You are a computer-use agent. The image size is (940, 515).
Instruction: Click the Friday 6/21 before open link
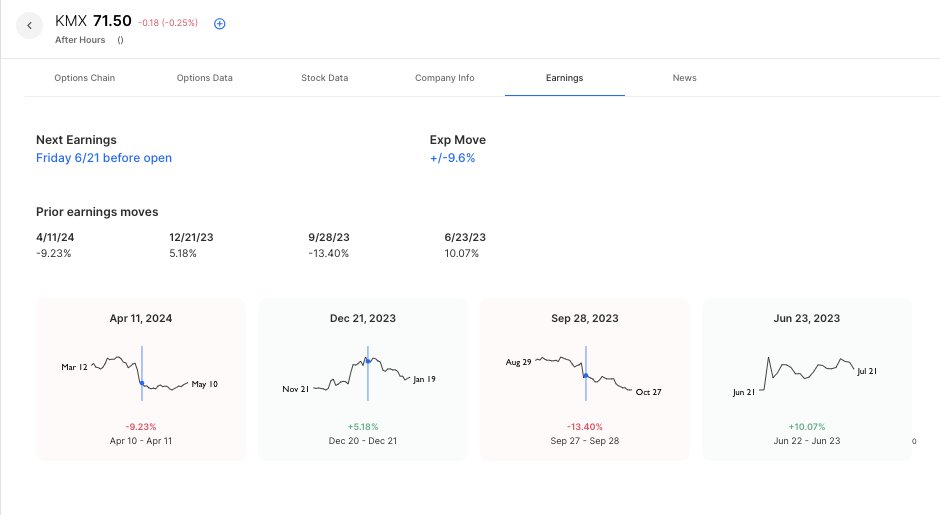coord(104,158)
